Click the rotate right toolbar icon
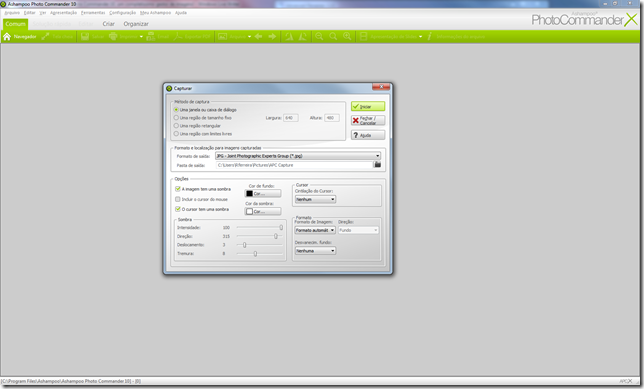The image size is (644, 389). pyautogui.click(x=303, y=37)
